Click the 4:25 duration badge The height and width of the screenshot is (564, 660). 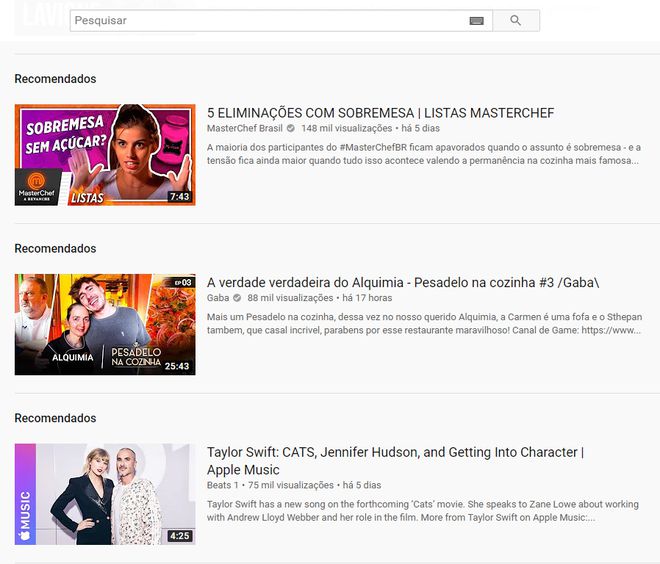point(180,536)
